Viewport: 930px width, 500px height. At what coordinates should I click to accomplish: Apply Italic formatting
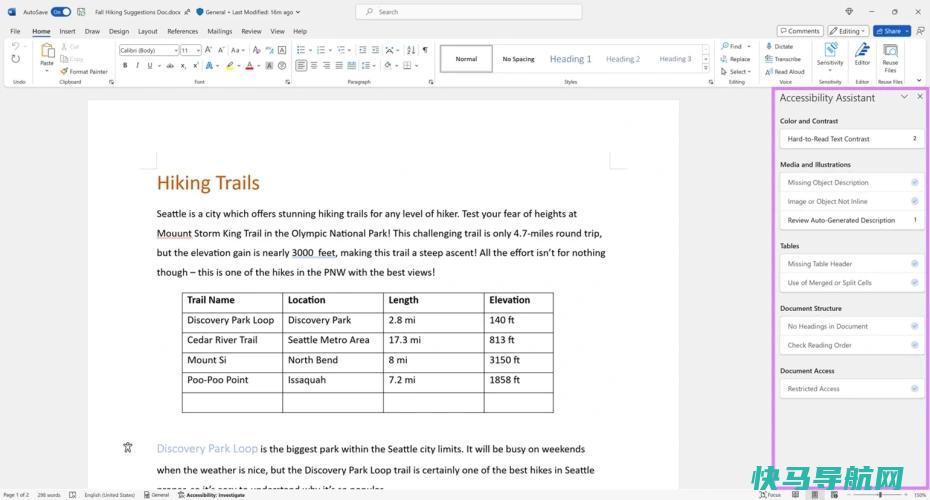(x=137, y=66)
